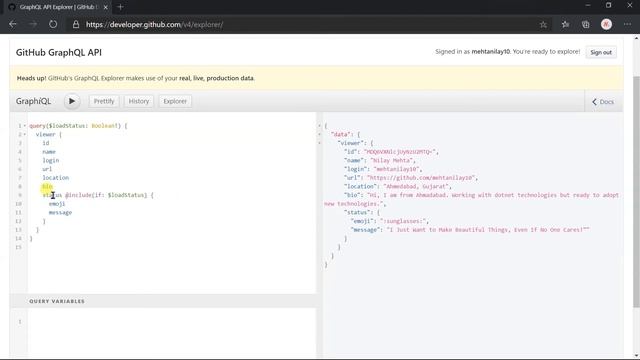This screenshot has width=640, height=360.
Task: Collapse the root object in results
Action: pos(320,126)
